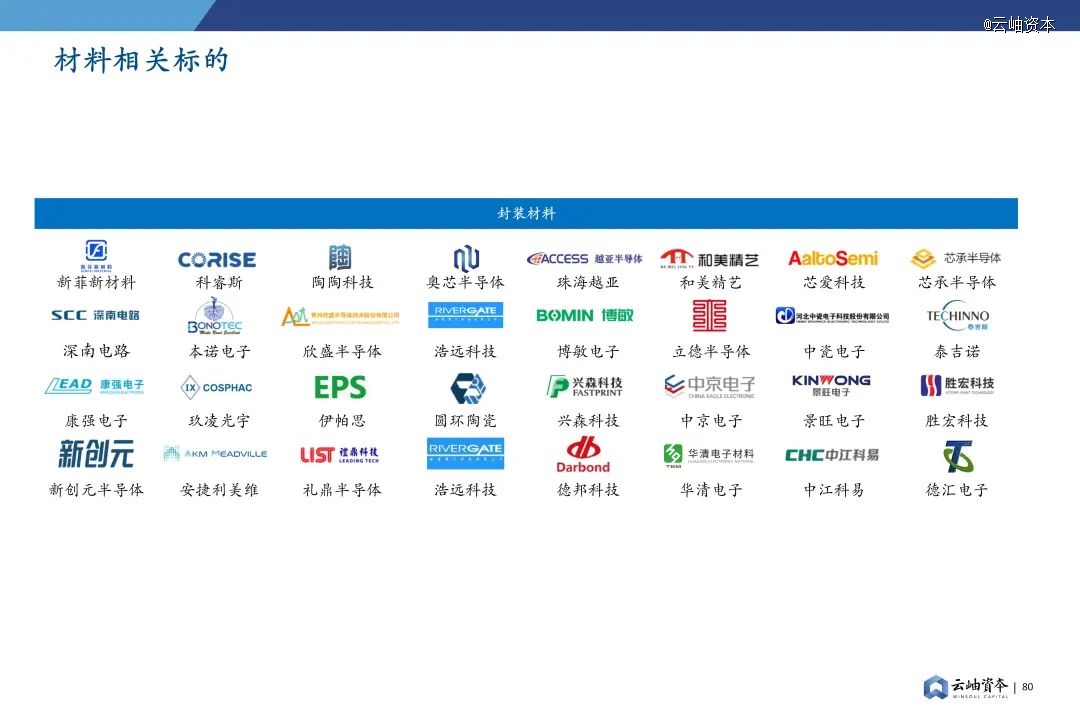
Task: Click the caption 深南电路 under SCC logo
Action: pos(96,351)
